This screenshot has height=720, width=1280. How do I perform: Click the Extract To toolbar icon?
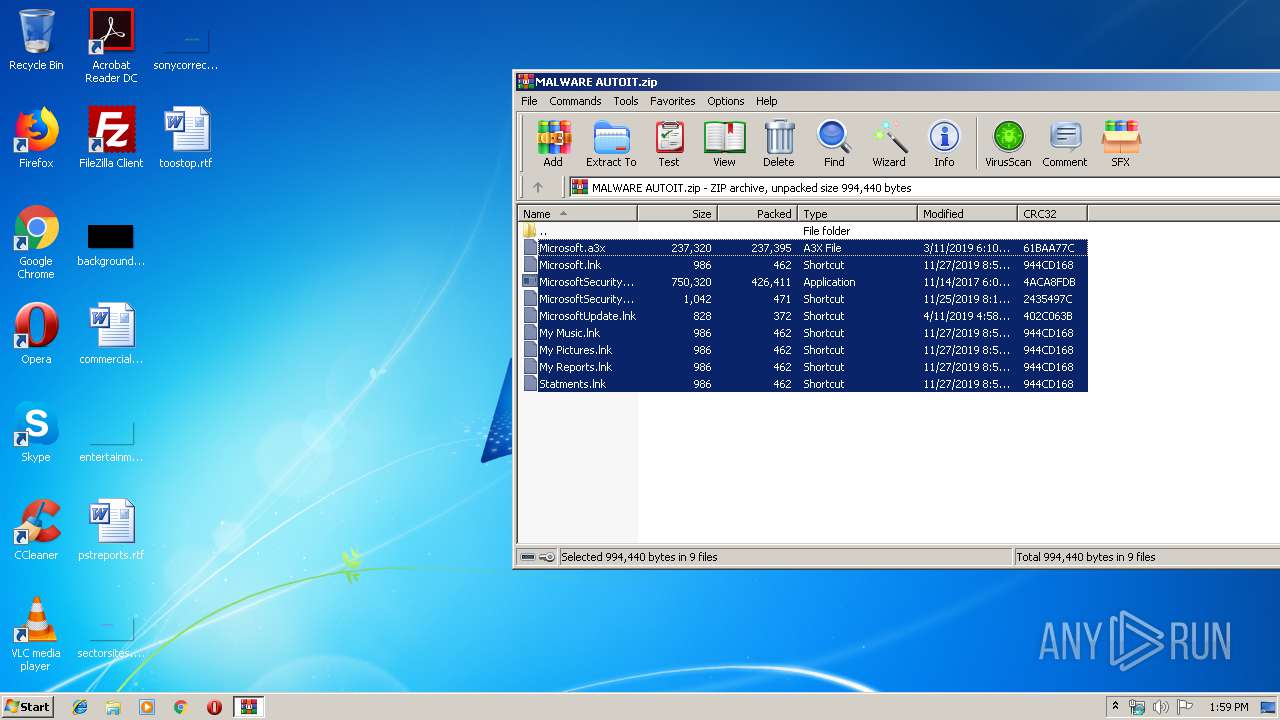pyautogui.click(x=611, y=143)
